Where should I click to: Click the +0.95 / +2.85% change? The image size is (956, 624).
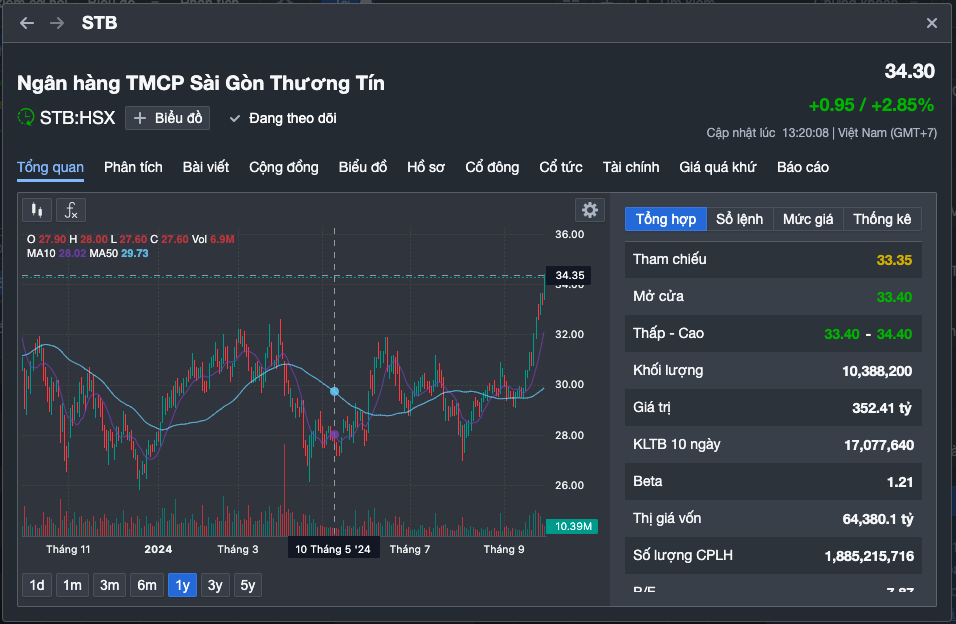[x=871, y=106]
